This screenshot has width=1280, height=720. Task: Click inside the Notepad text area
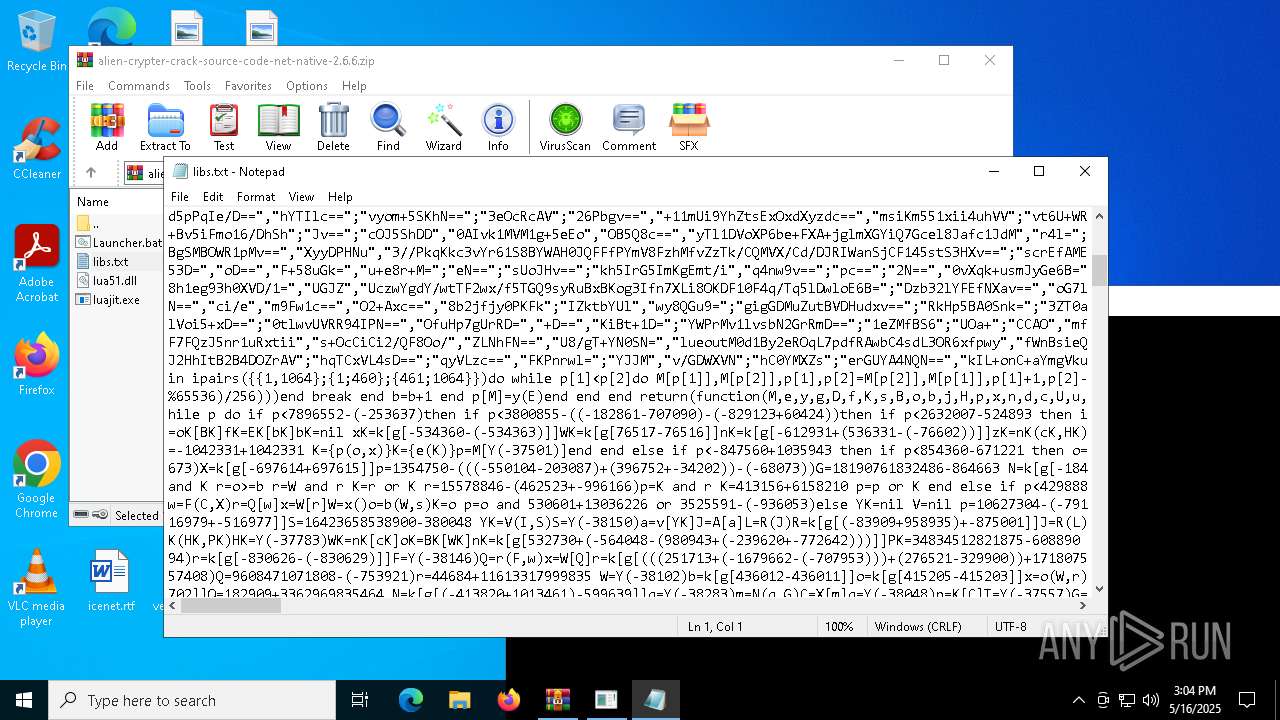(629, 402)
